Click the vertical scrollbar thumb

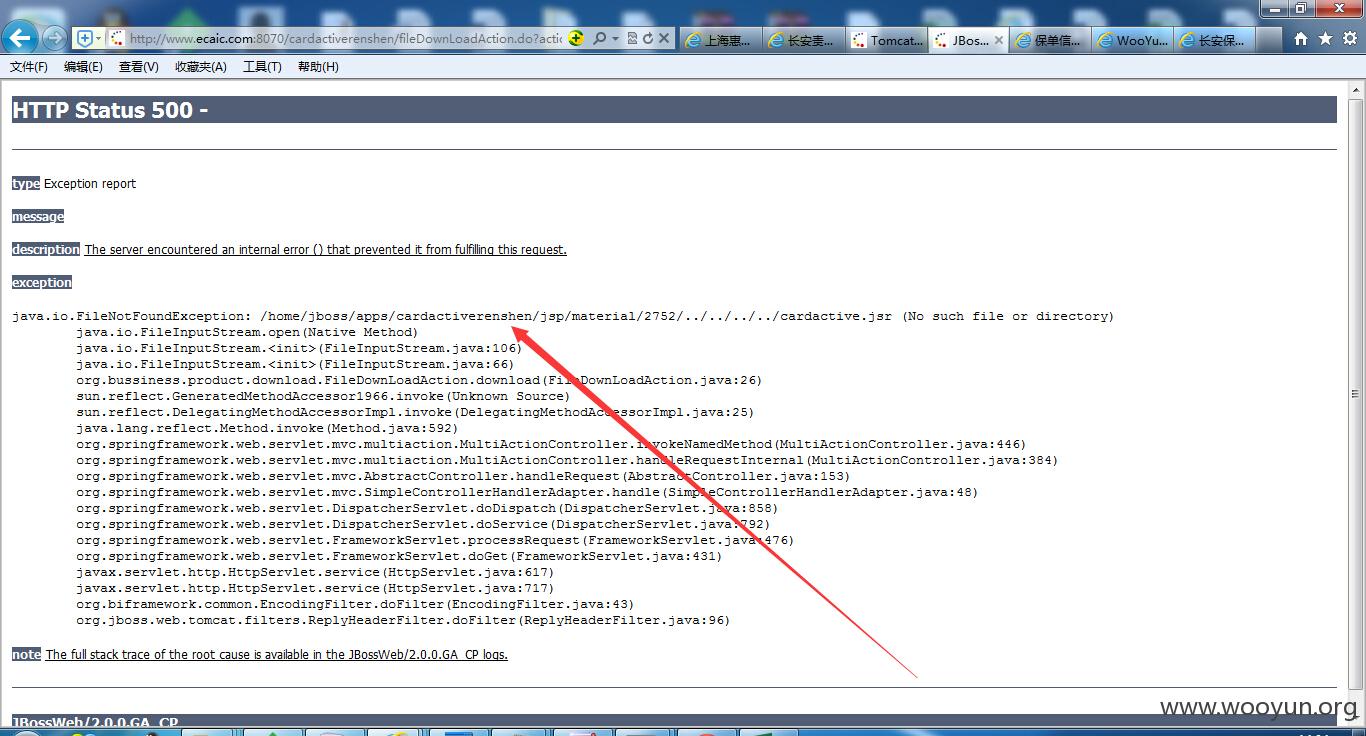1356,394
